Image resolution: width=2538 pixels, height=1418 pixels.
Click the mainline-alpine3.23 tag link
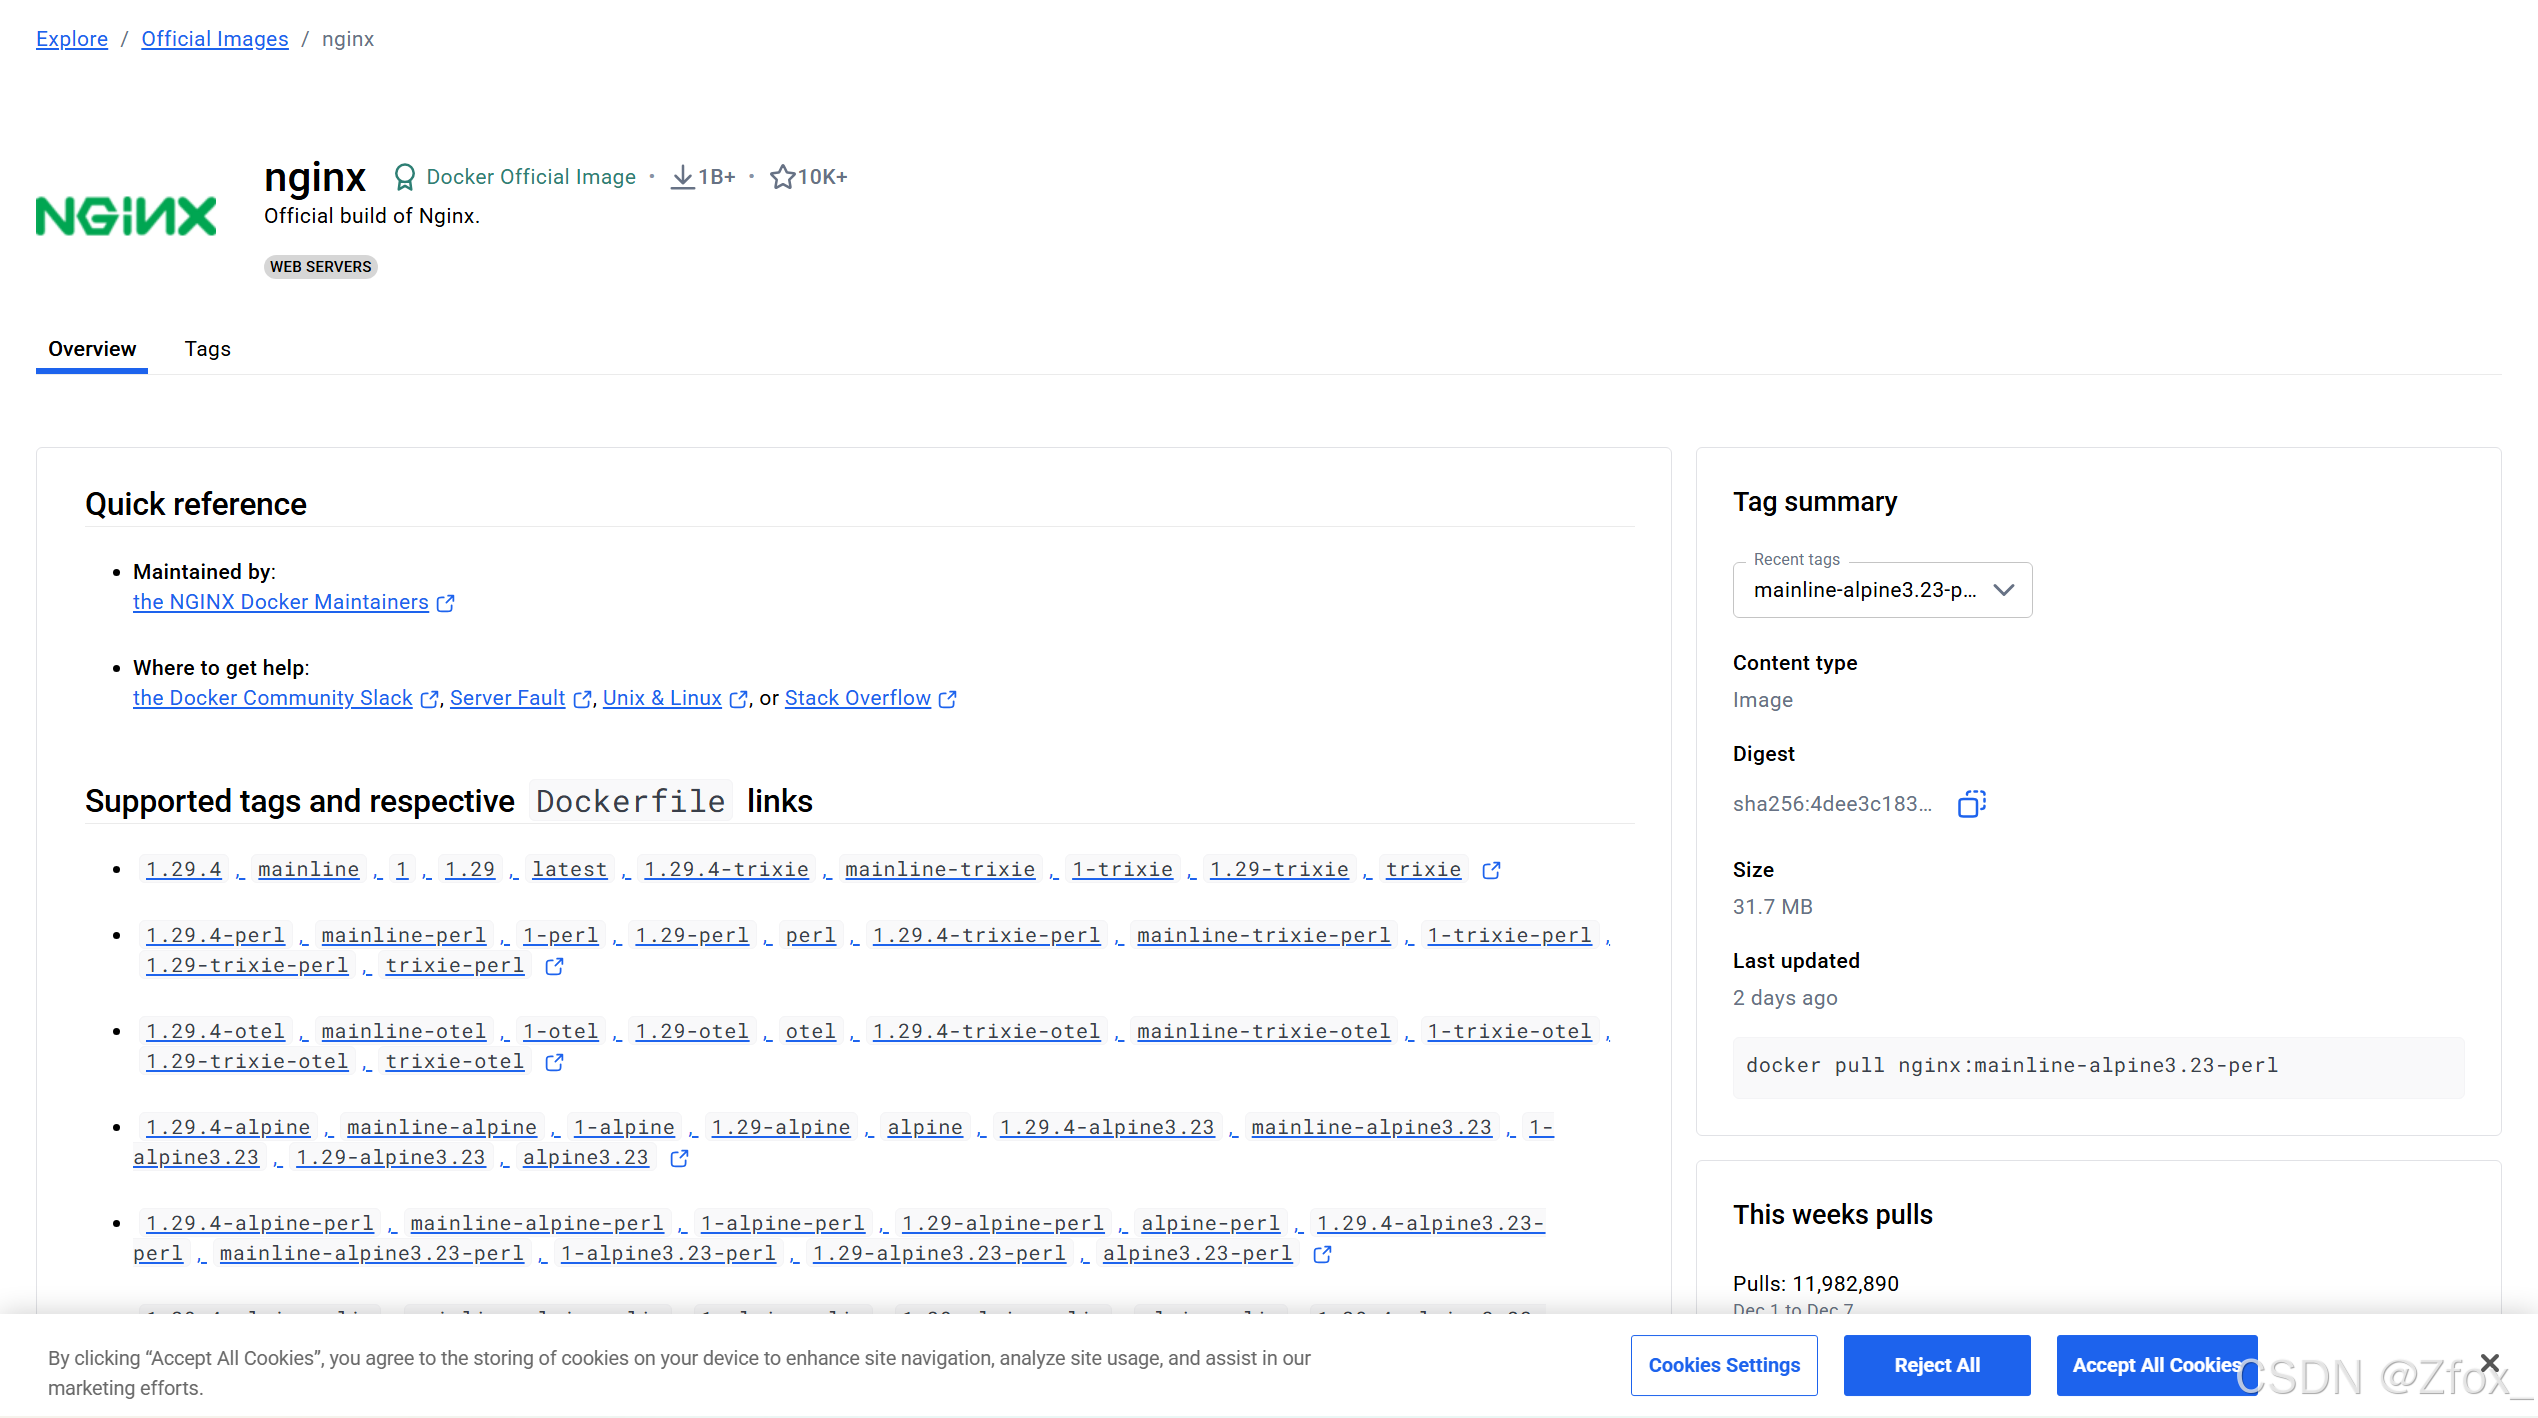coord(1372,1128)
